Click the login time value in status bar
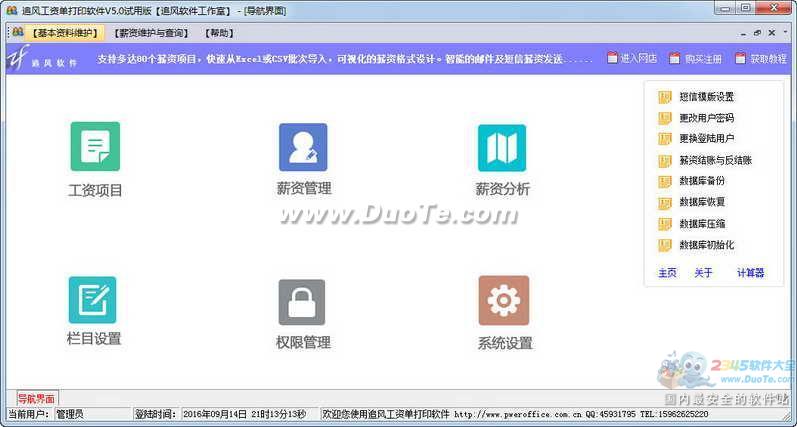 (250, 414)
